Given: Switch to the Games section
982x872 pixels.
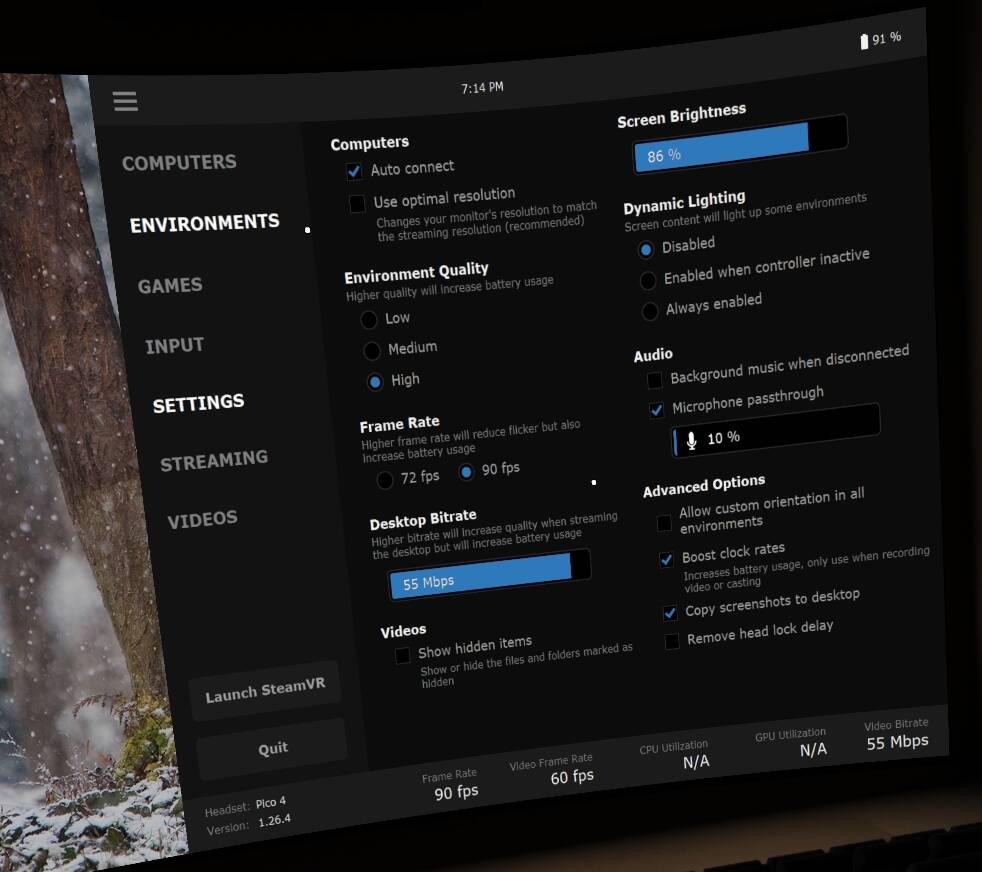Looking at the screenshot, I should coord(170,286).
